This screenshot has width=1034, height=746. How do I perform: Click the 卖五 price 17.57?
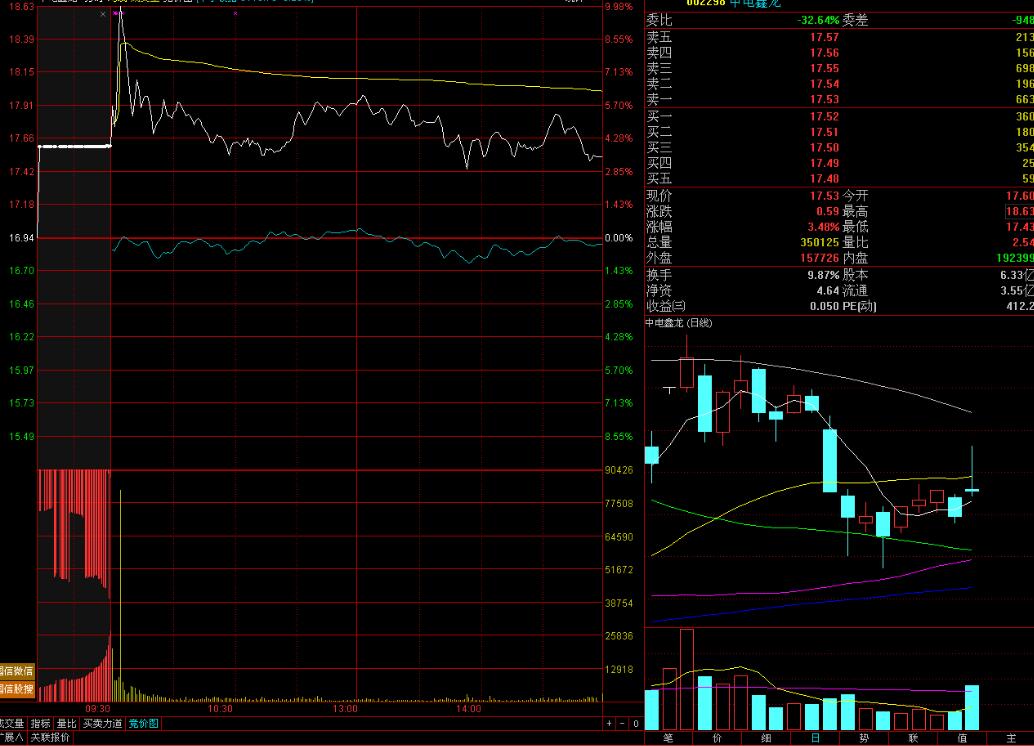pyautogui.click(x=824, y=38)
